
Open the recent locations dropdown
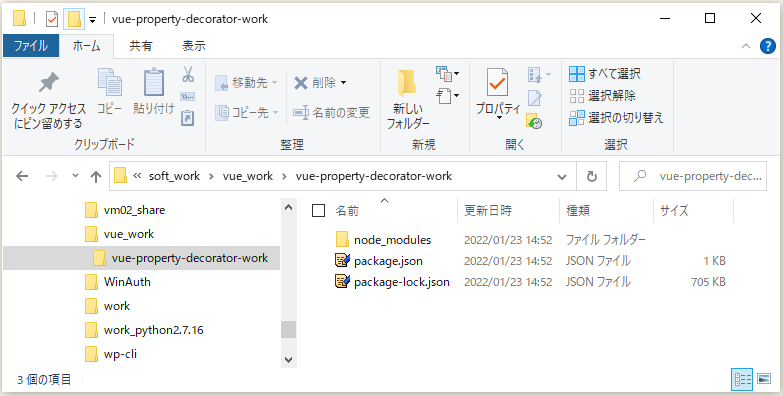[75, 176]
